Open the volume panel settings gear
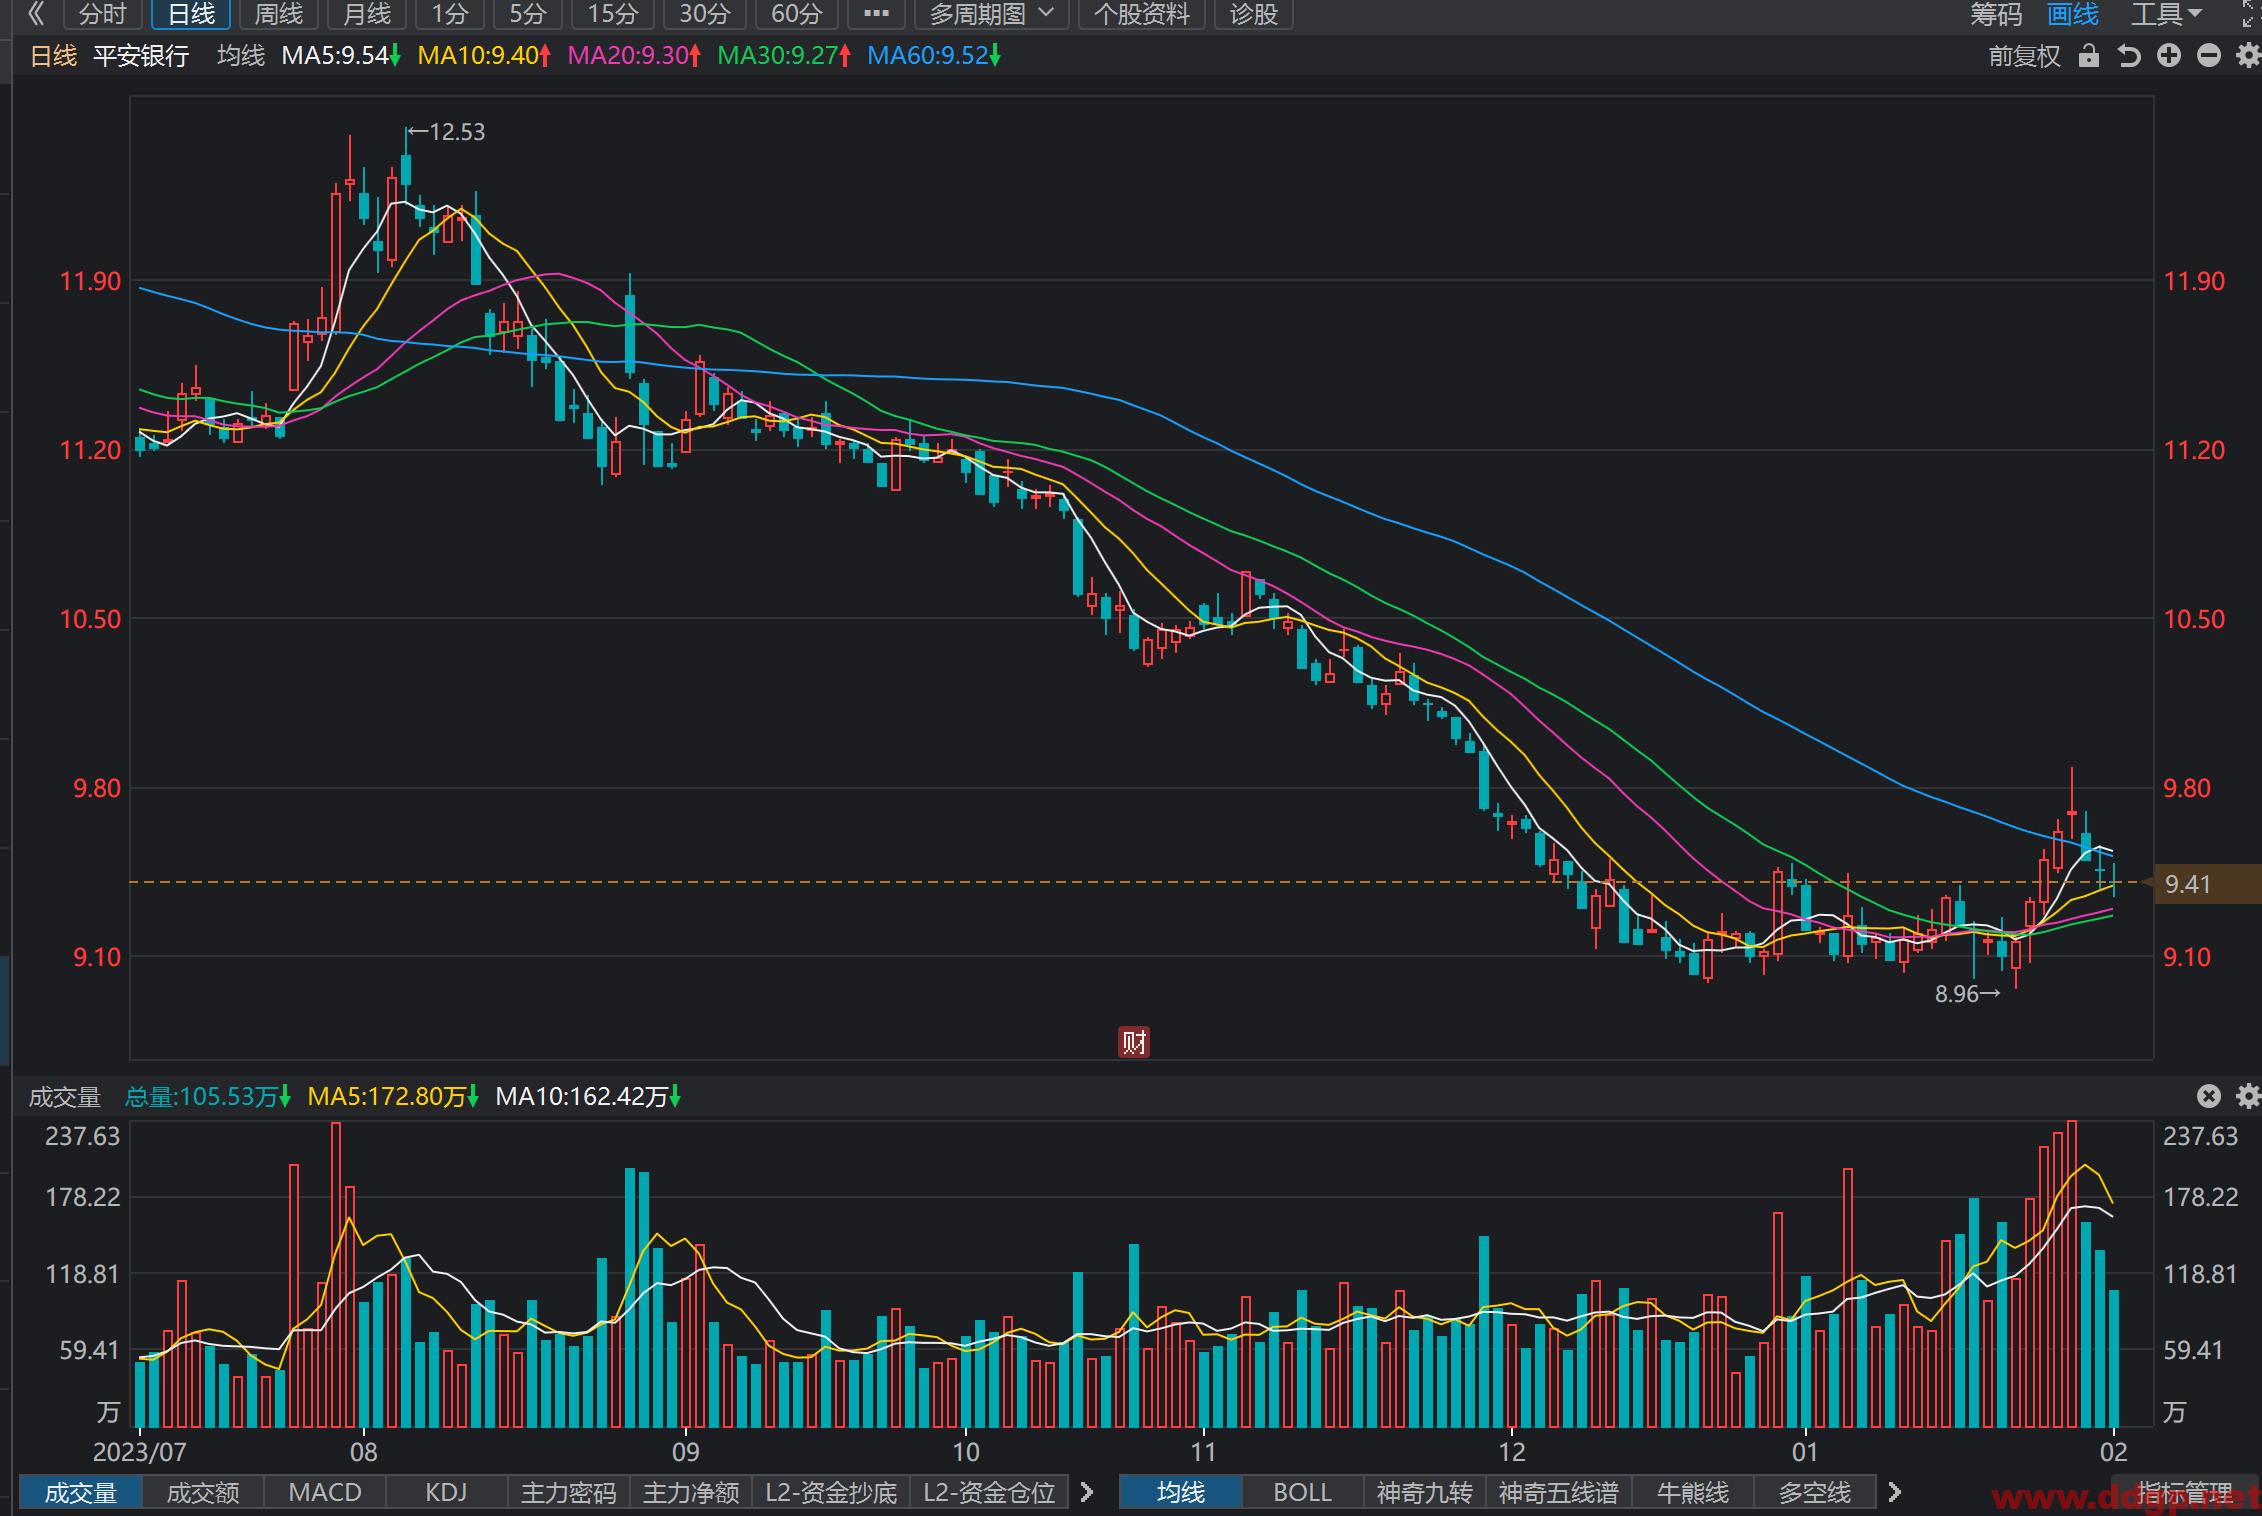2262x1516 pixels. (2248, 1097)
